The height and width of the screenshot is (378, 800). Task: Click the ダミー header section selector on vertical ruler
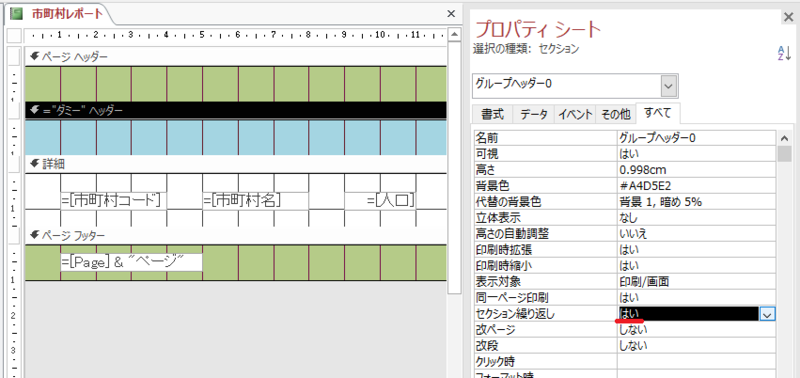(14, 110)
